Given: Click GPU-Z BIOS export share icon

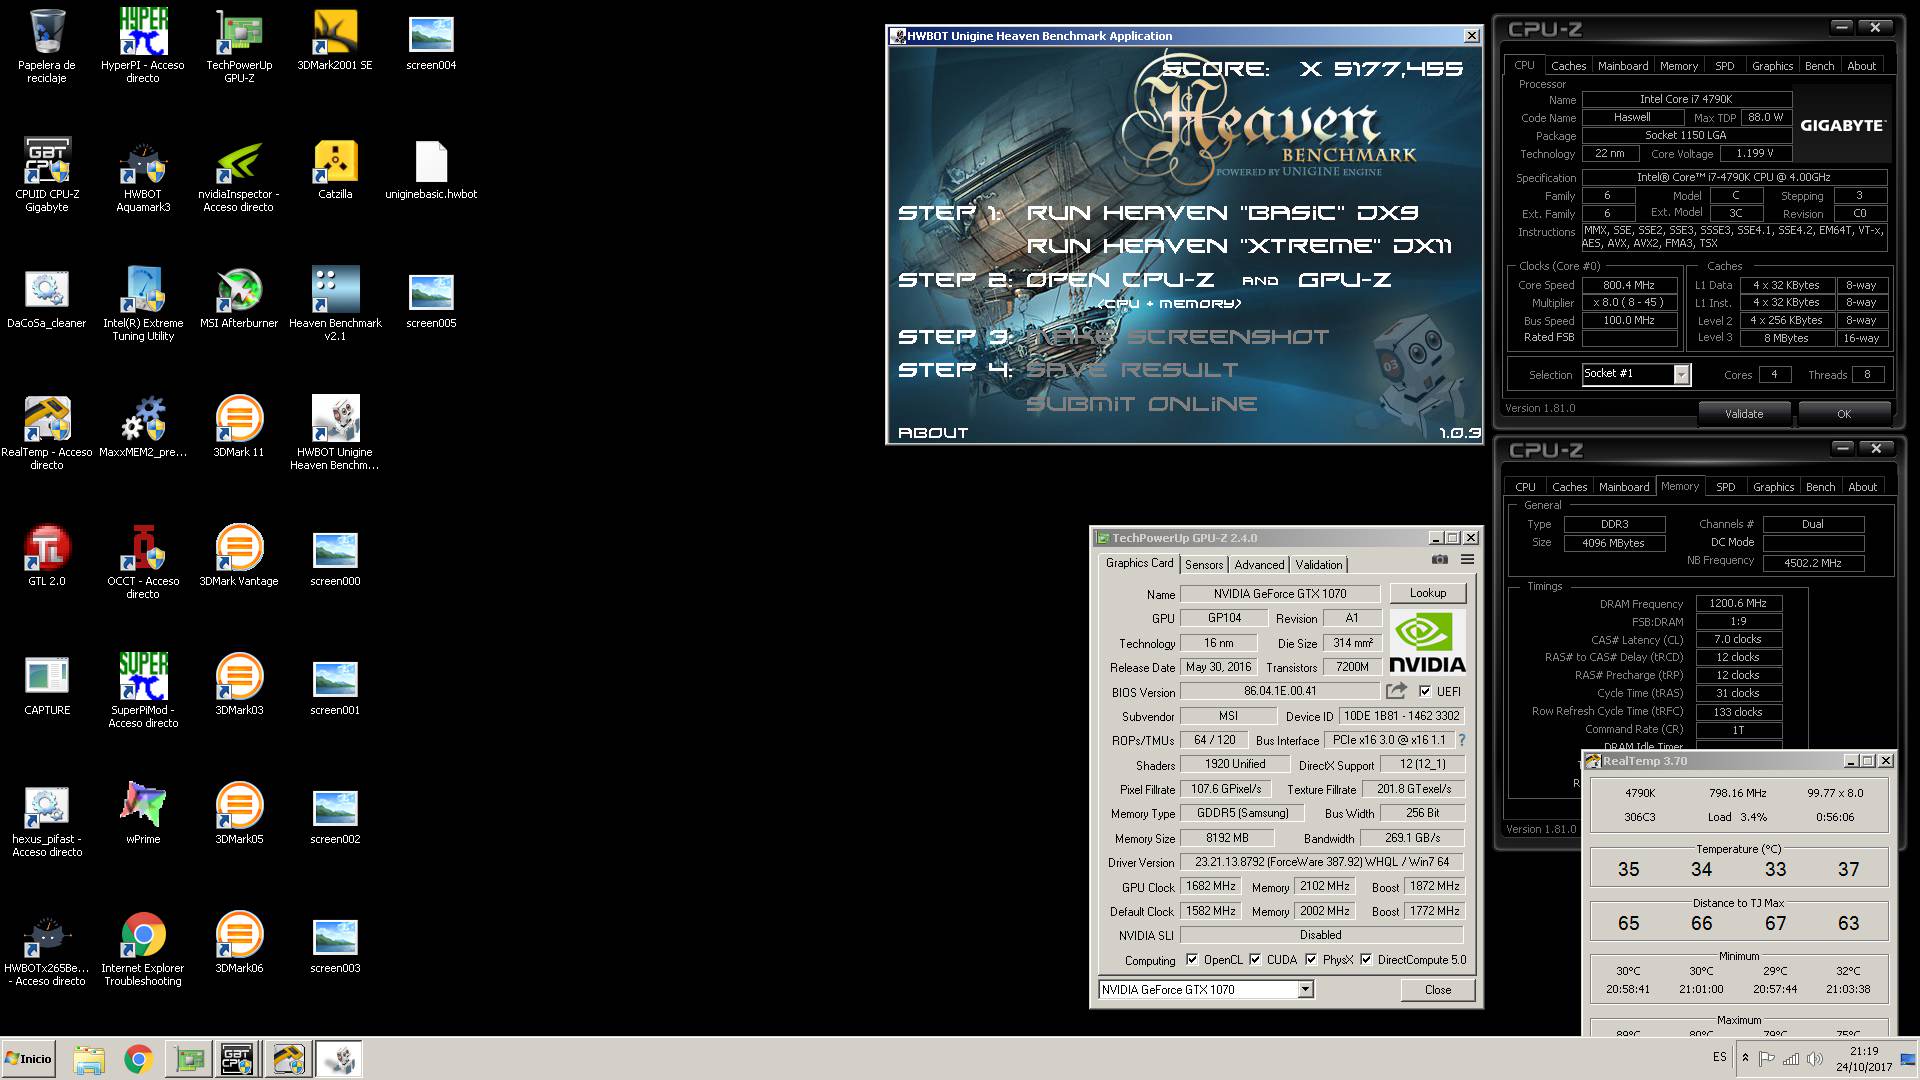Looking at the screenshot, I should (x=1396, y=691).
